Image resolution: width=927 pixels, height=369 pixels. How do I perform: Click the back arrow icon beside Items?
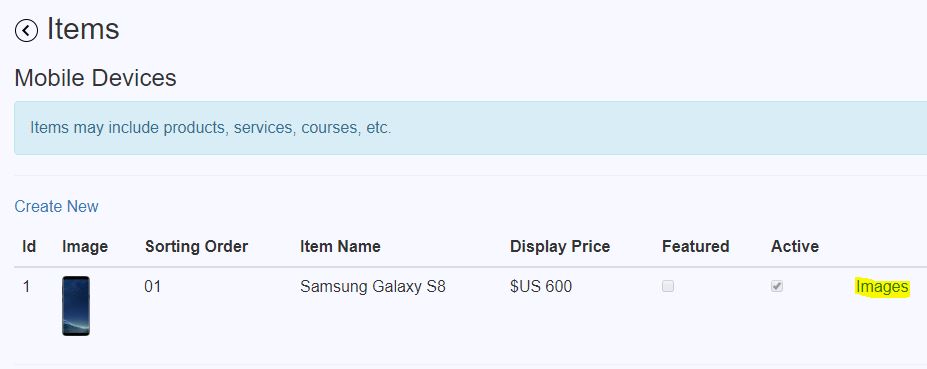point(26,30)
